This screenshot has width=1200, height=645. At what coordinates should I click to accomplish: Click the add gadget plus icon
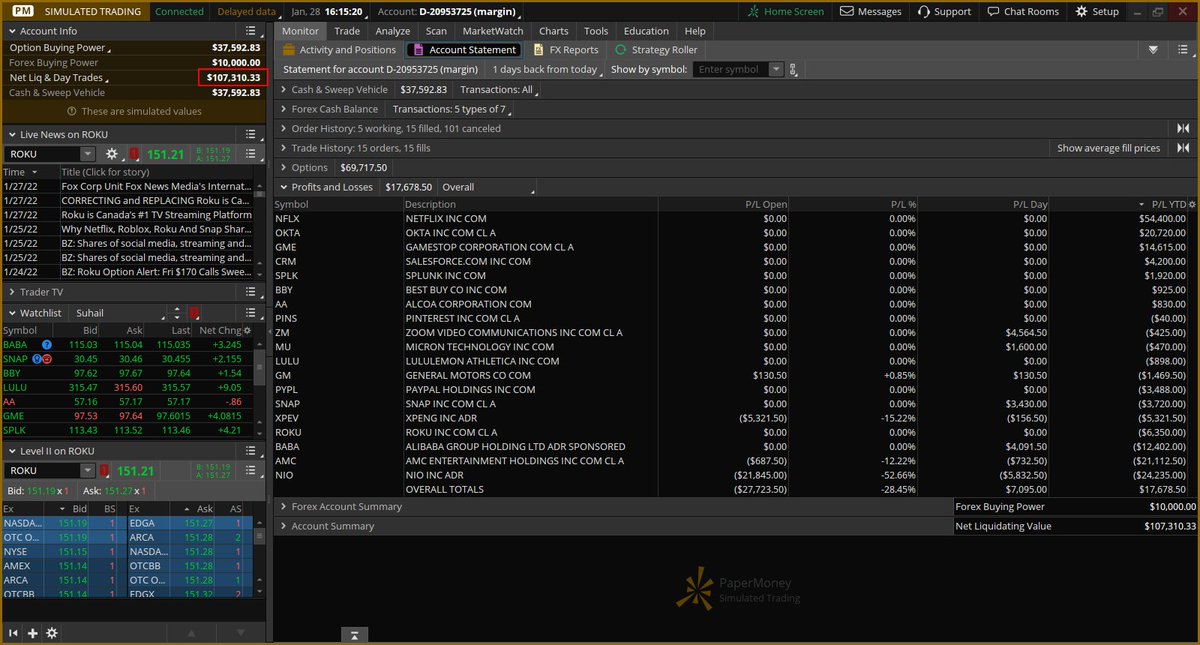point(33,633)
